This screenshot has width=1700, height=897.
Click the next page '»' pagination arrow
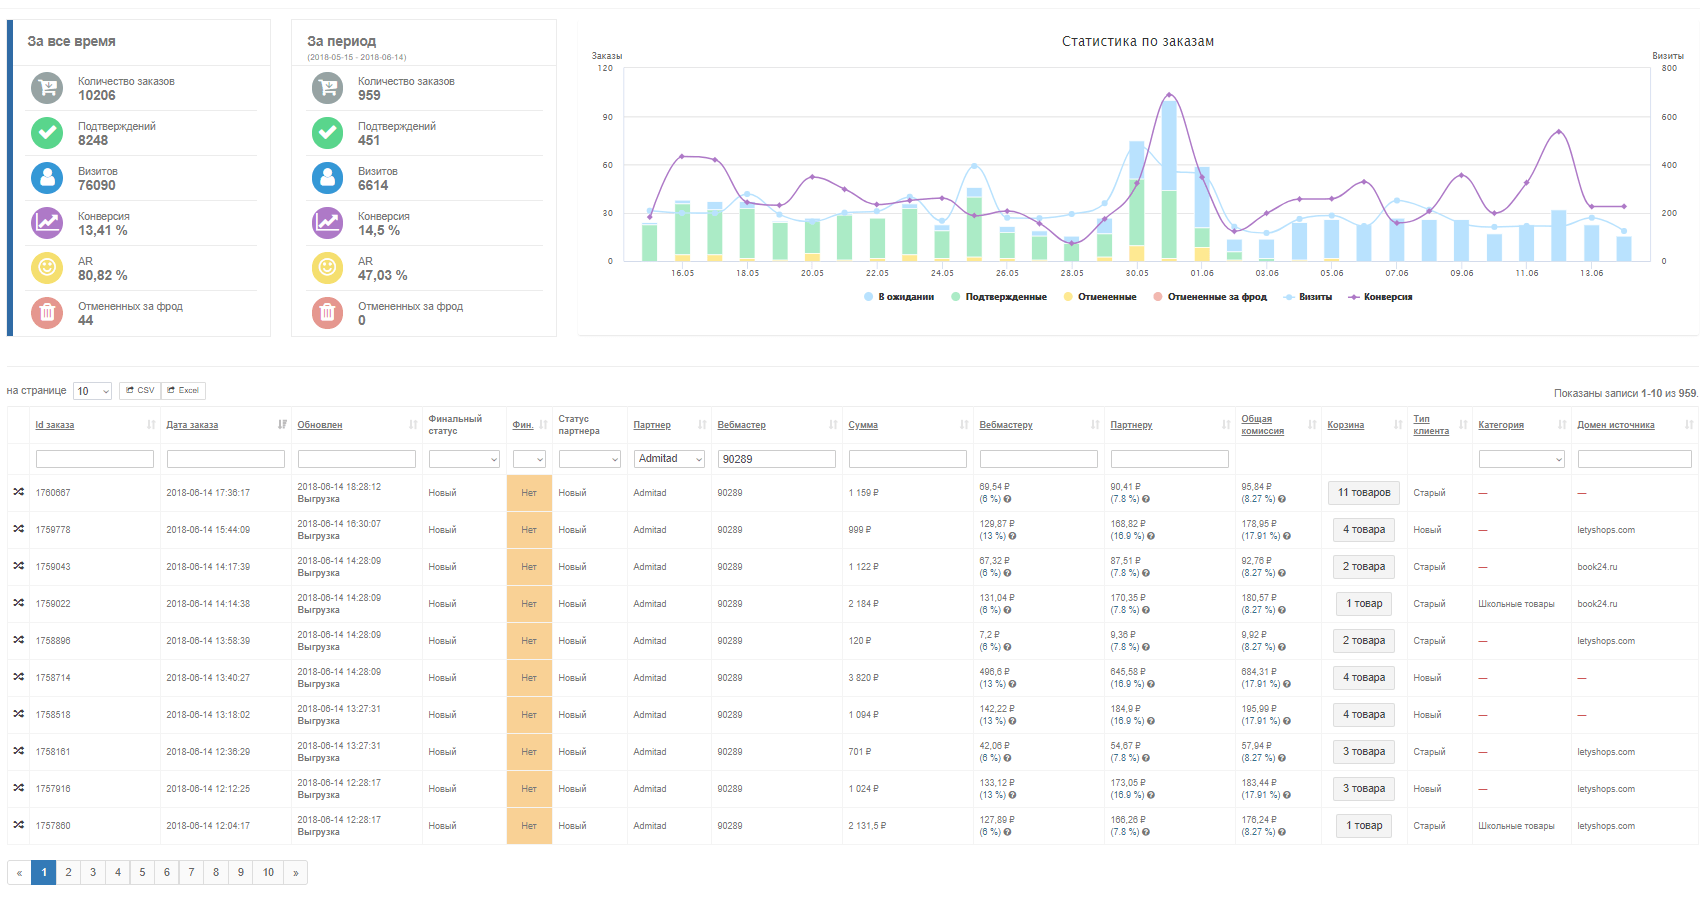(x=295, y=872)
